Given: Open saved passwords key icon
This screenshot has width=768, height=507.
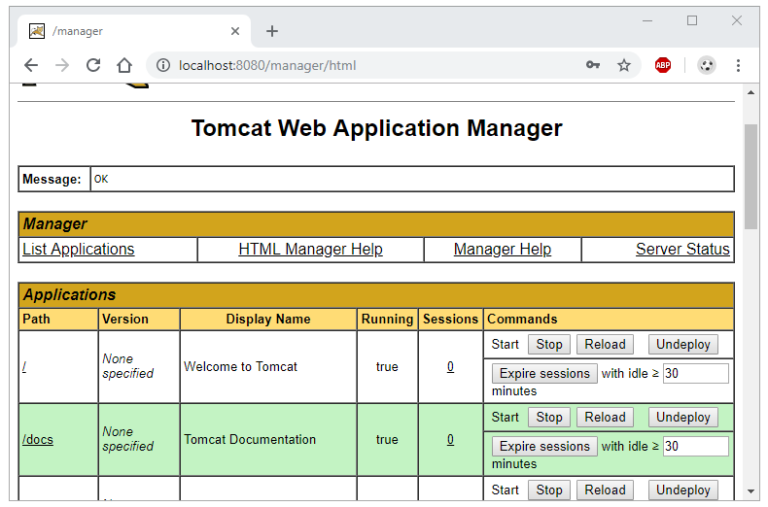Looking at the screenshot, I should (593, 65).
